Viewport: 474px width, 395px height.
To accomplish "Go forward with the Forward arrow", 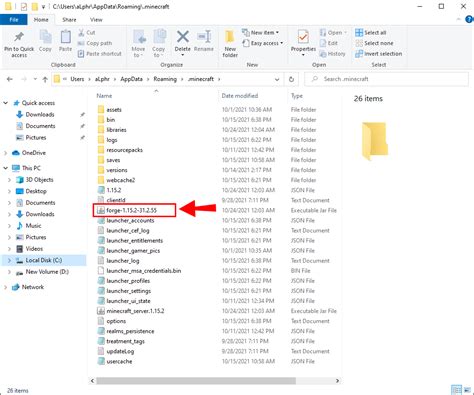I will click(24, 79).
